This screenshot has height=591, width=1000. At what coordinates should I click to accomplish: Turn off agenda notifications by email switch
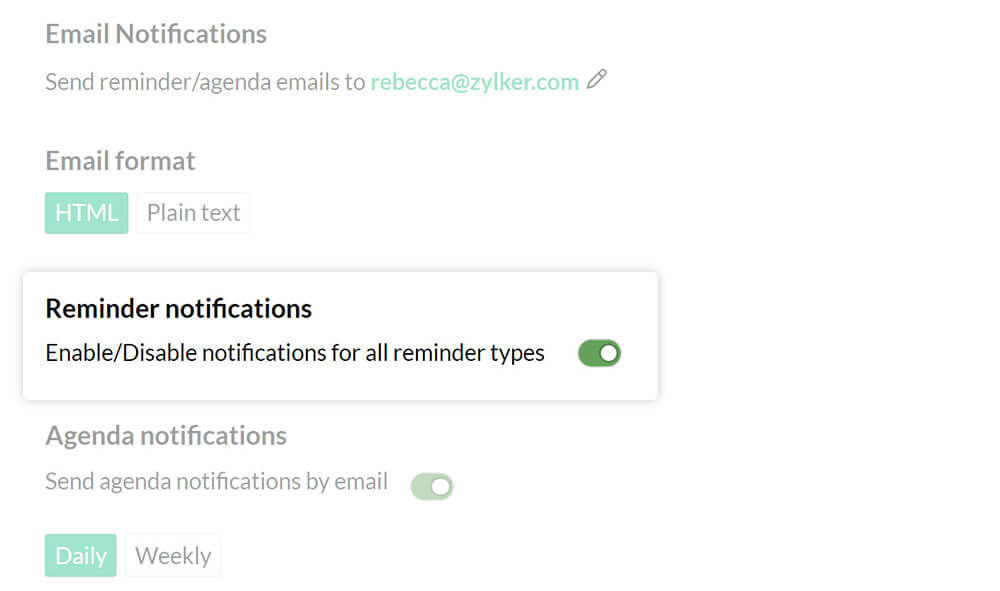(432, 487)
